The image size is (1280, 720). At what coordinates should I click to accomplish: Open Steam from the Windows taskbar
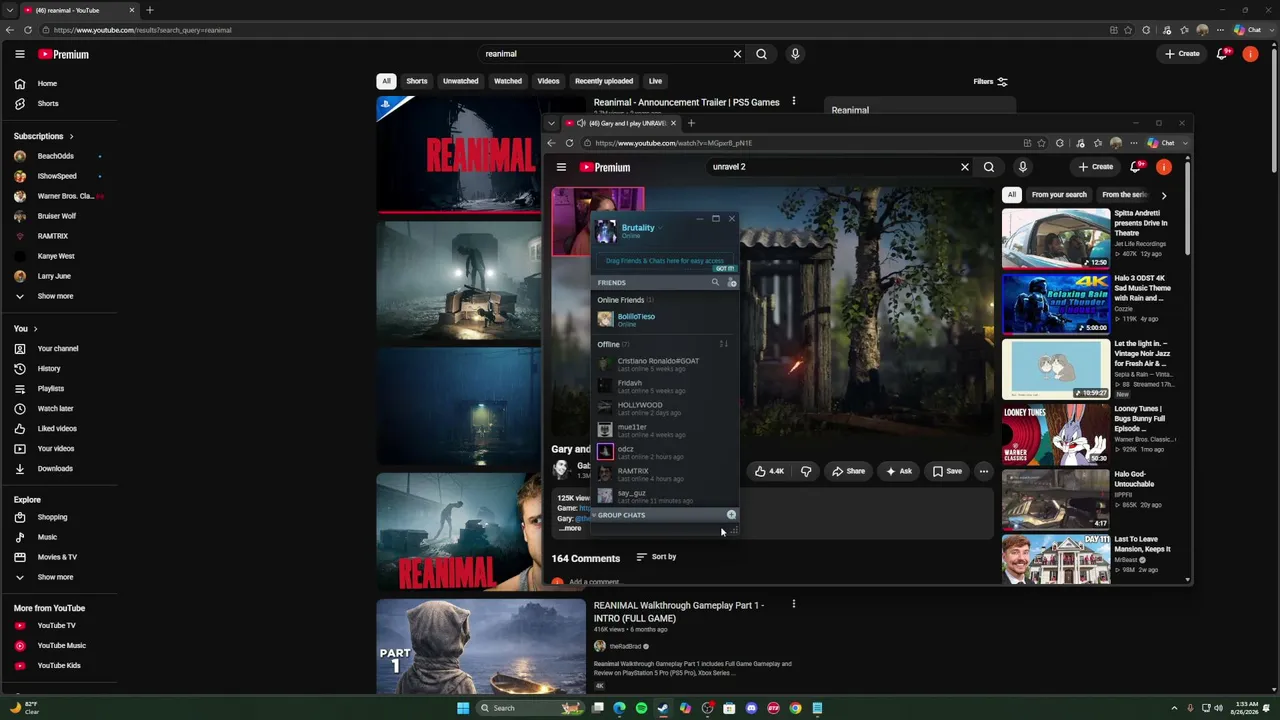pos(663,708)
